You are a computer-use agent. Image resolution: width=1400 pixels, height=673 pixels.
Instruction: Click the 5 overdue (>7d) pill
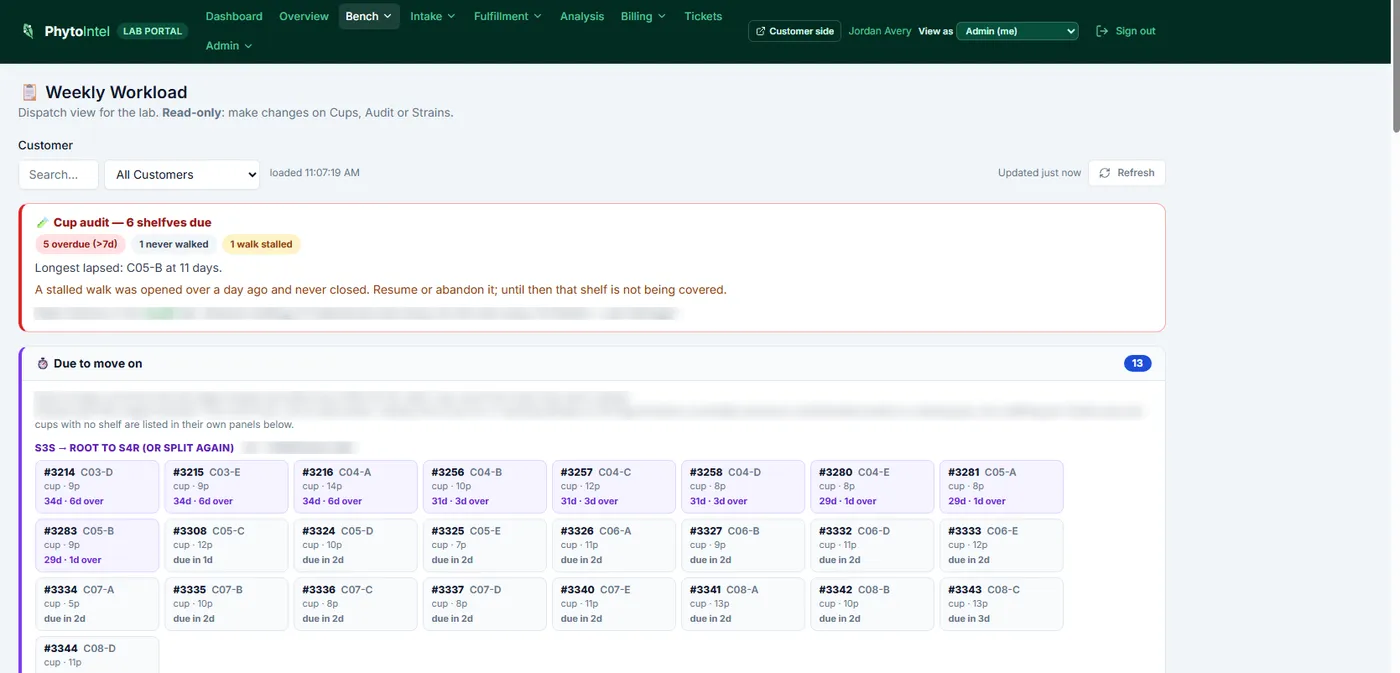pyautogui.click(x=80, y=244)
